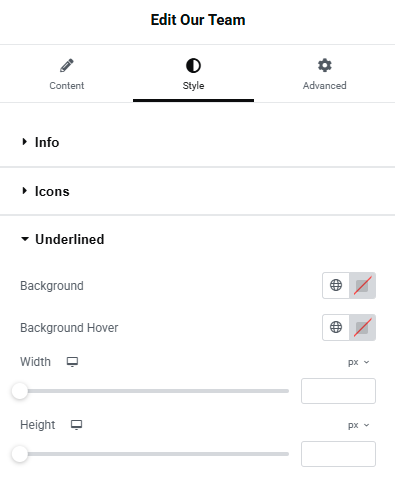Viewport: 395px width, 484px height.
Task: Focus the Width value input field
Action: tap(338, 391)
